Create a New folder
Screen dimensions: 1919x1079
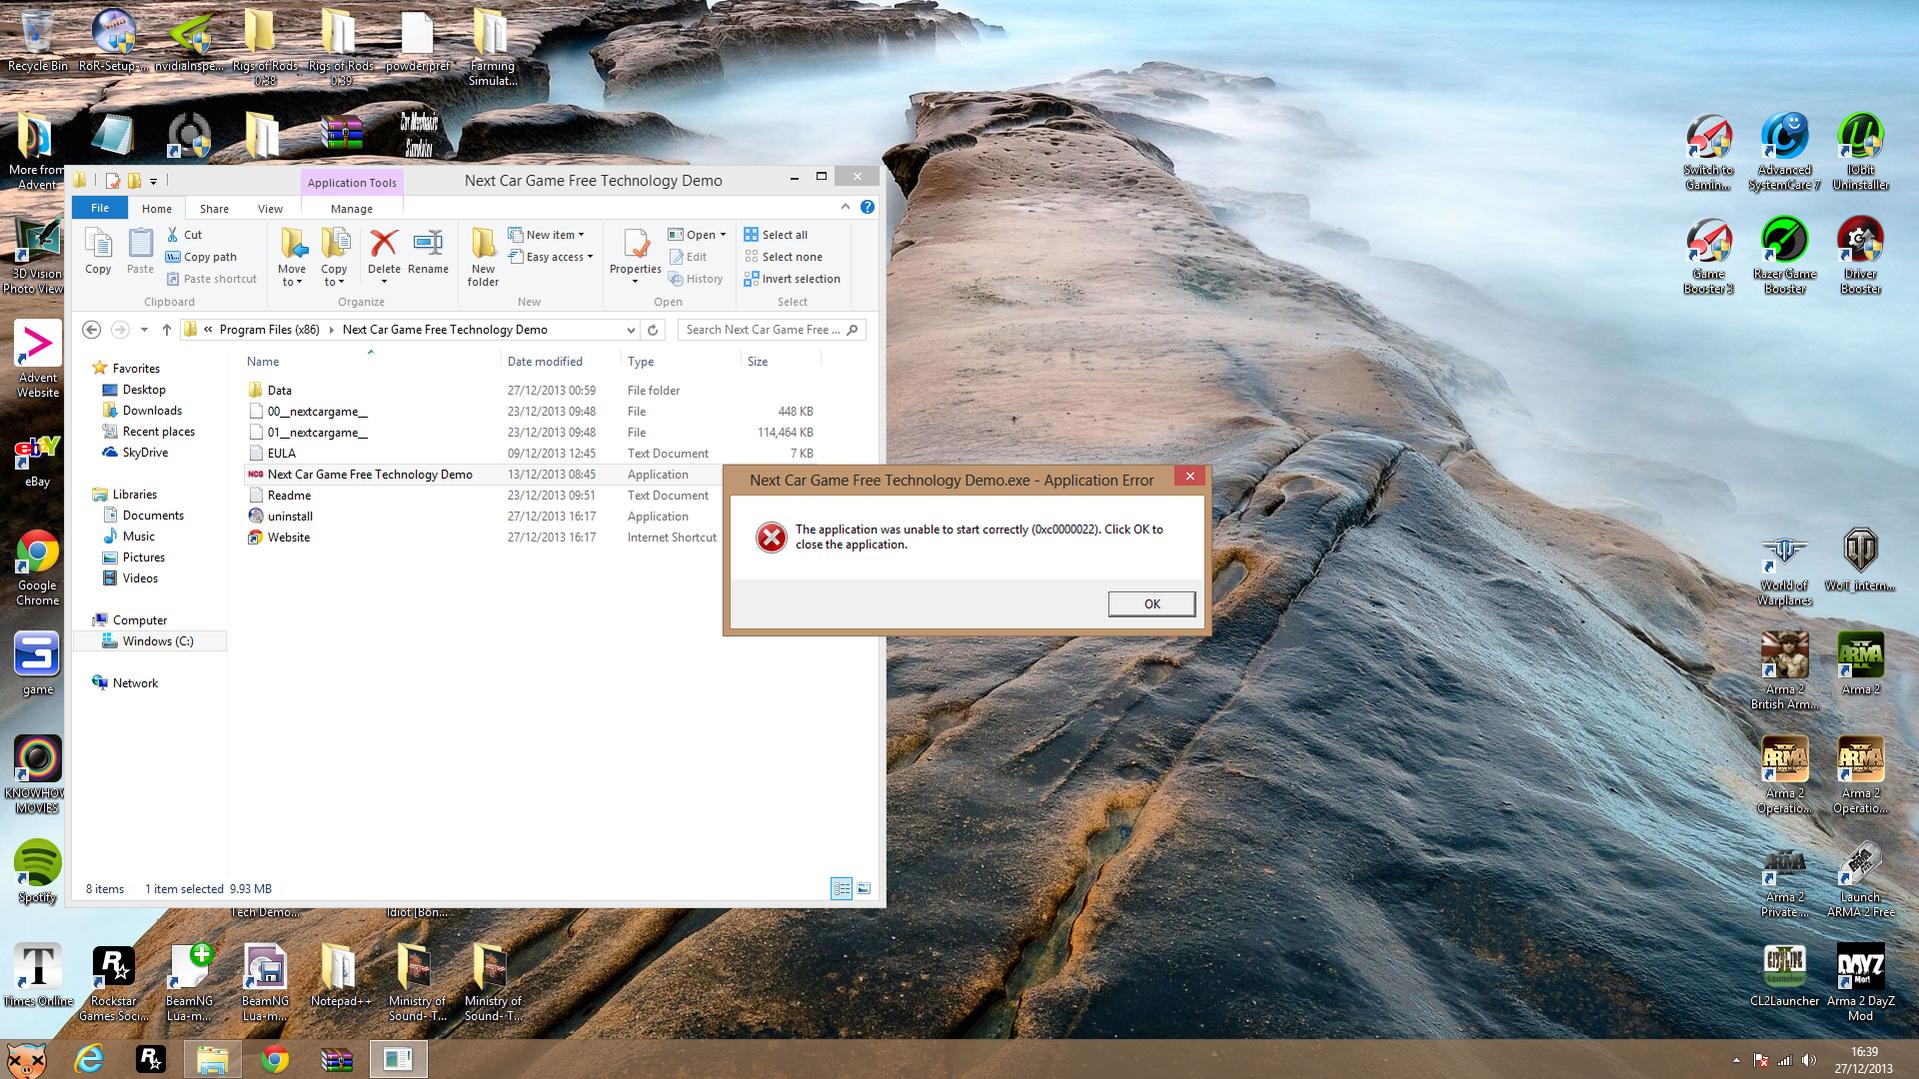click(483, 258)
